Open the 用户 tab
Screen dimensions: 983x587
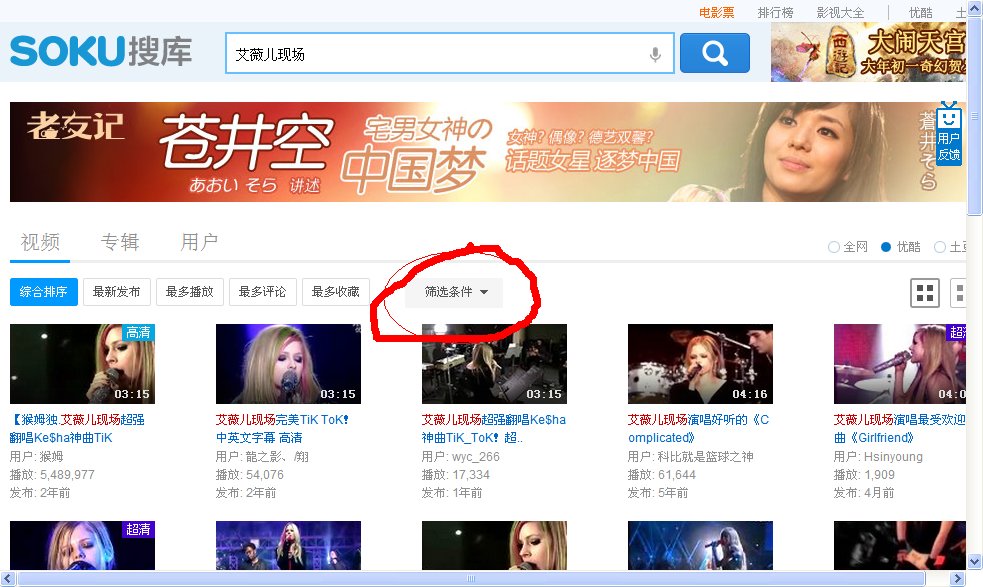pyautogui.click(x=199, y=242)
